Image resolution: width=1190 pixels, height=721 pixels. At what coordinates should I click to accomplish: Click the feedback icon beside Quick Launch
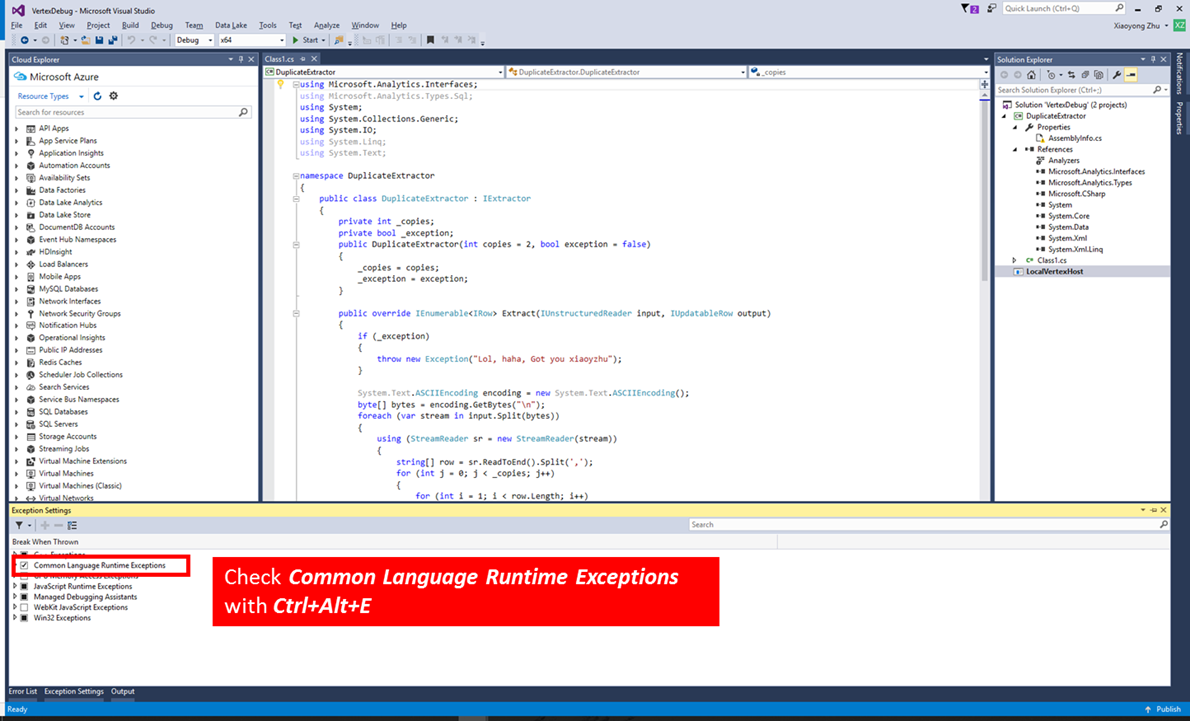coord(991,9)
